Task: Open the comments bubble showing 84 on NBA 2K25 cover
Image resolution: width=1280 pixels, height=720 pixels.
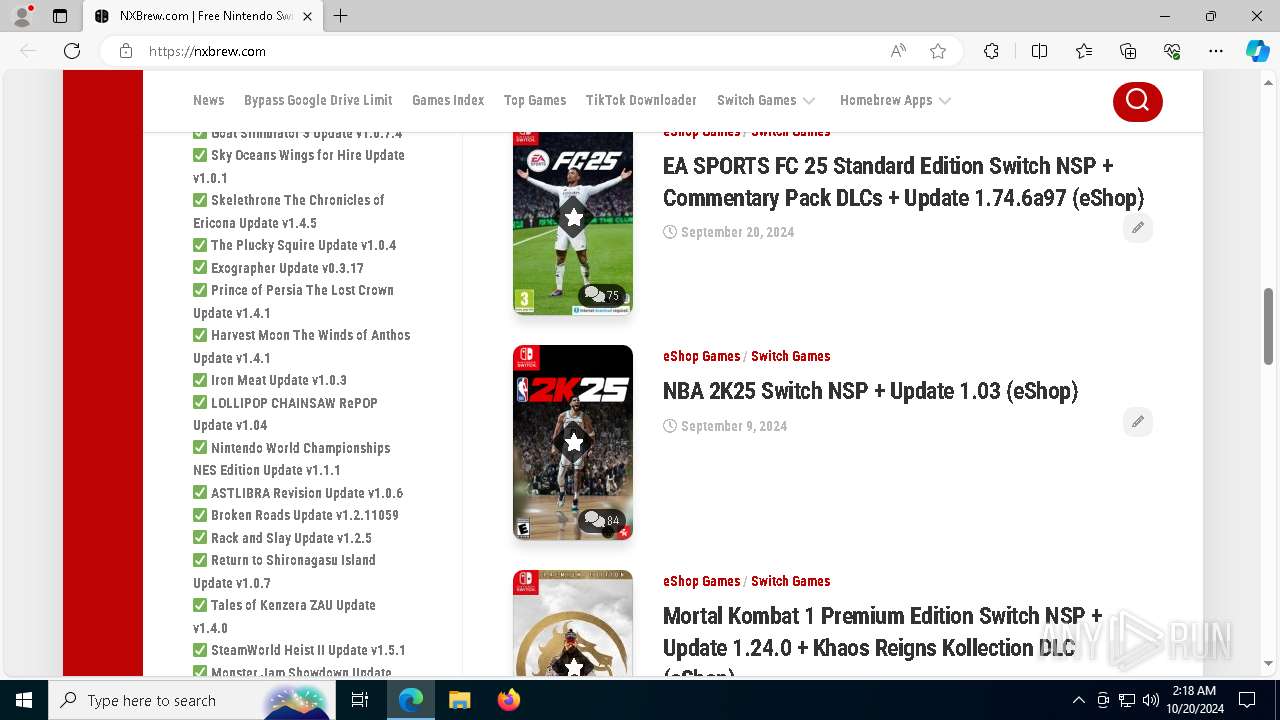Action: pos(602,520)
